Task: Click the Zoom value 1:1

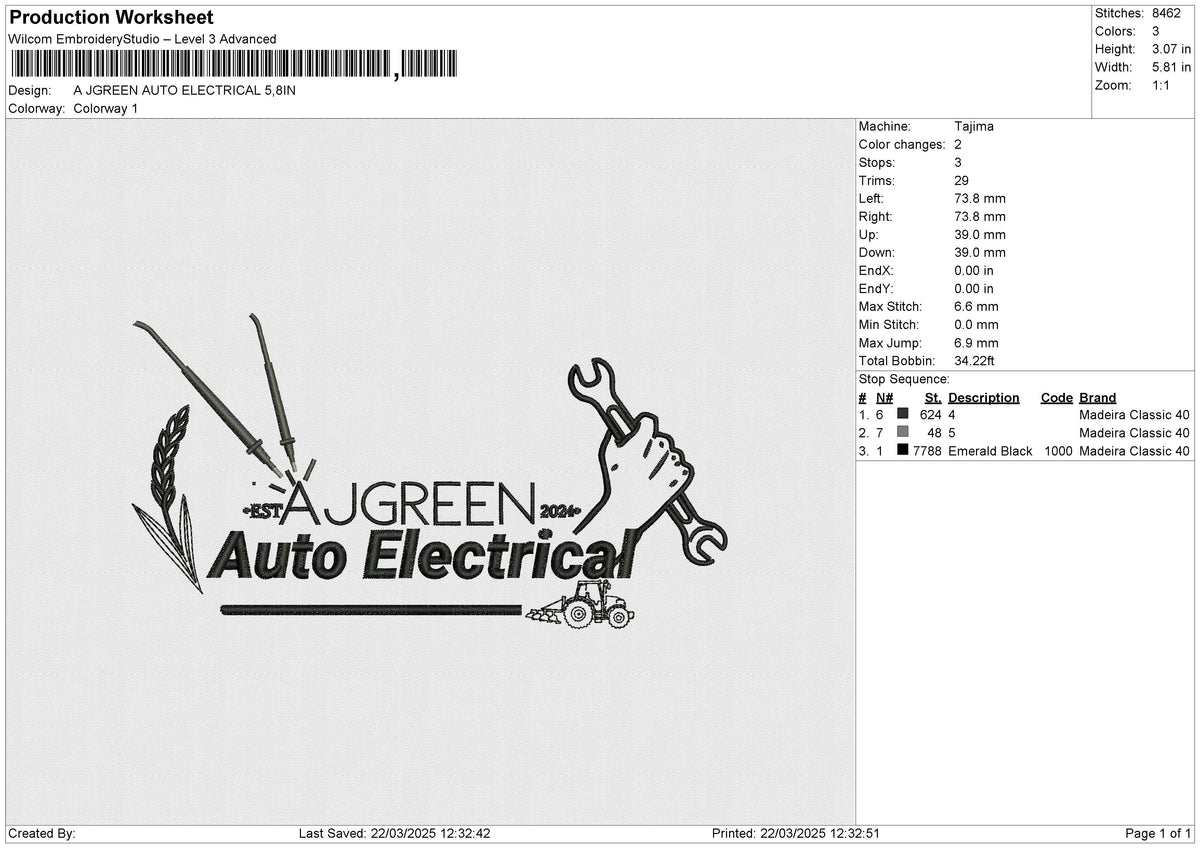Action: click(x=1163, y=85)
